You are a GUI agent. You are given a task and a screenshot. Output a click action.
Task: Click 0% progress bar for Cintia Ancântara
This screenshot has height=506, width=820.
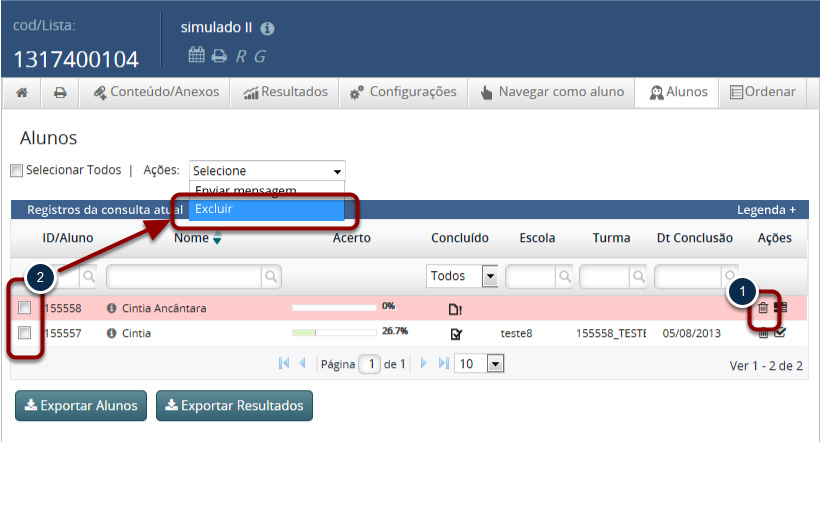click(334, 308)
